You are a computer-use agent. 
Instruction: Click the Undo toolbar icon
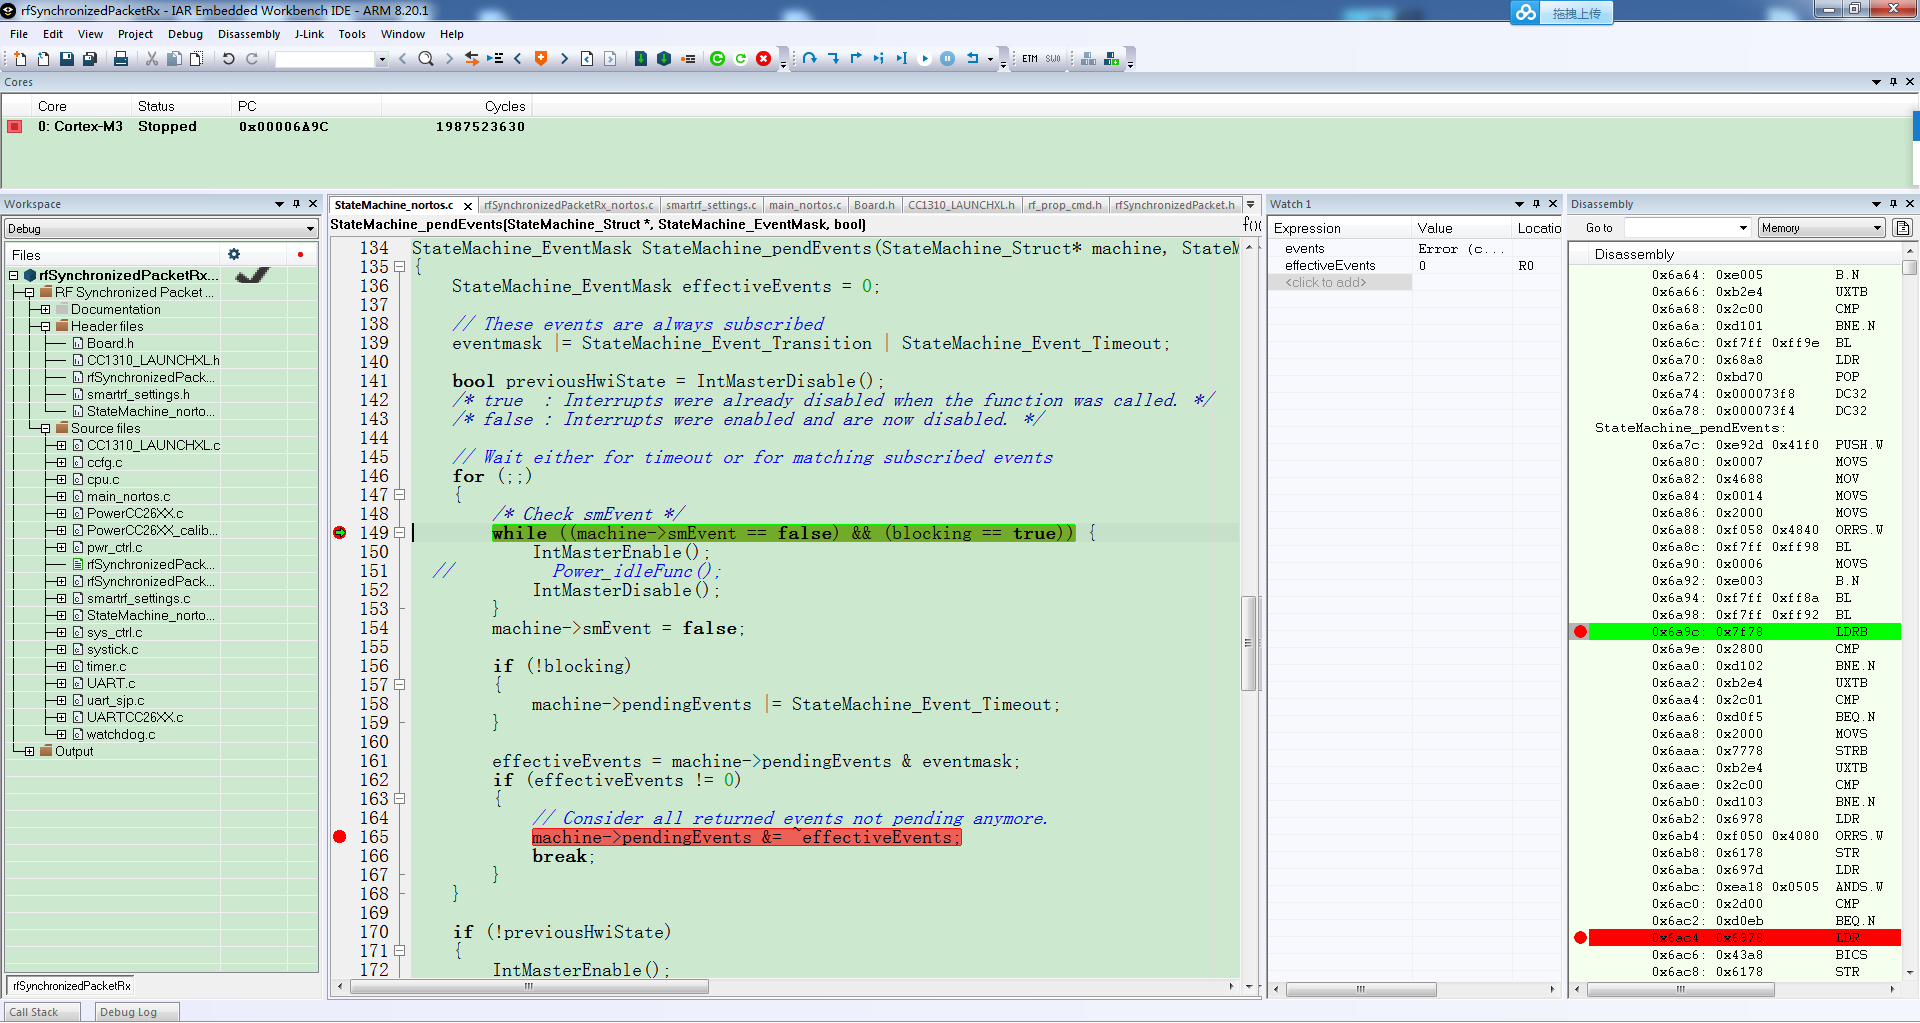point(228,59)
